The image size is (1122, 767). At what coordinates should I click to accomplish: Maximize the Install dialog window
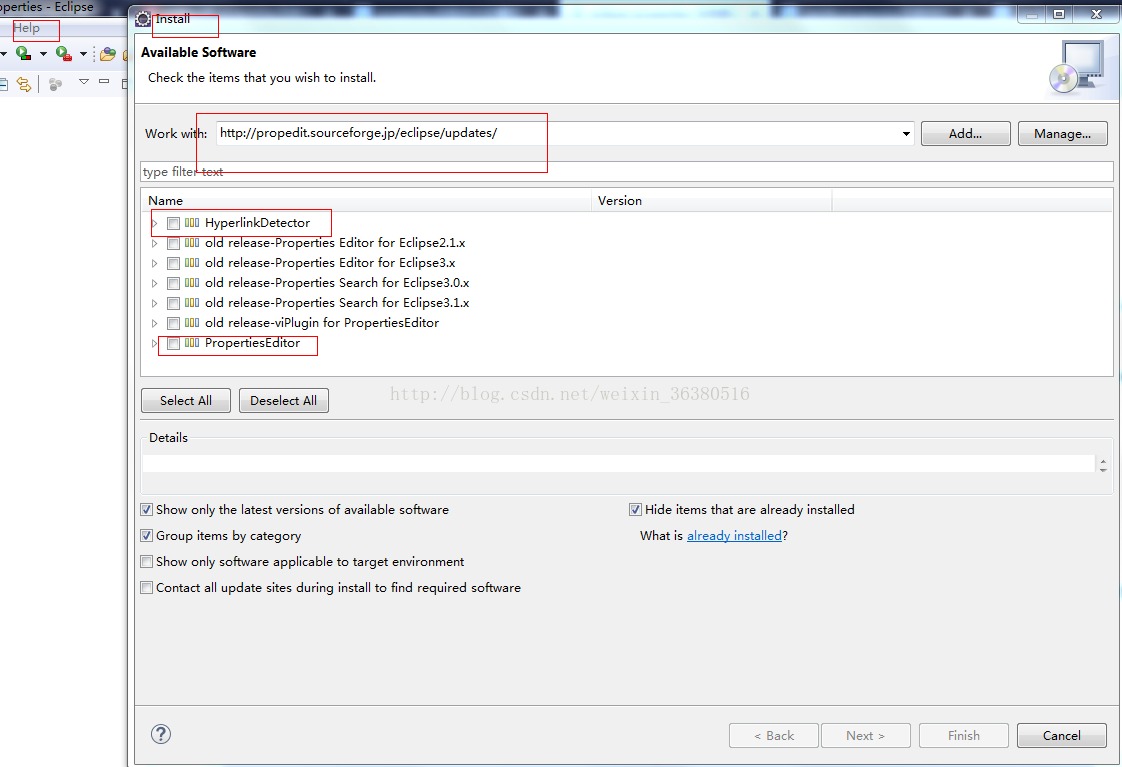[x=1059, y=14]
